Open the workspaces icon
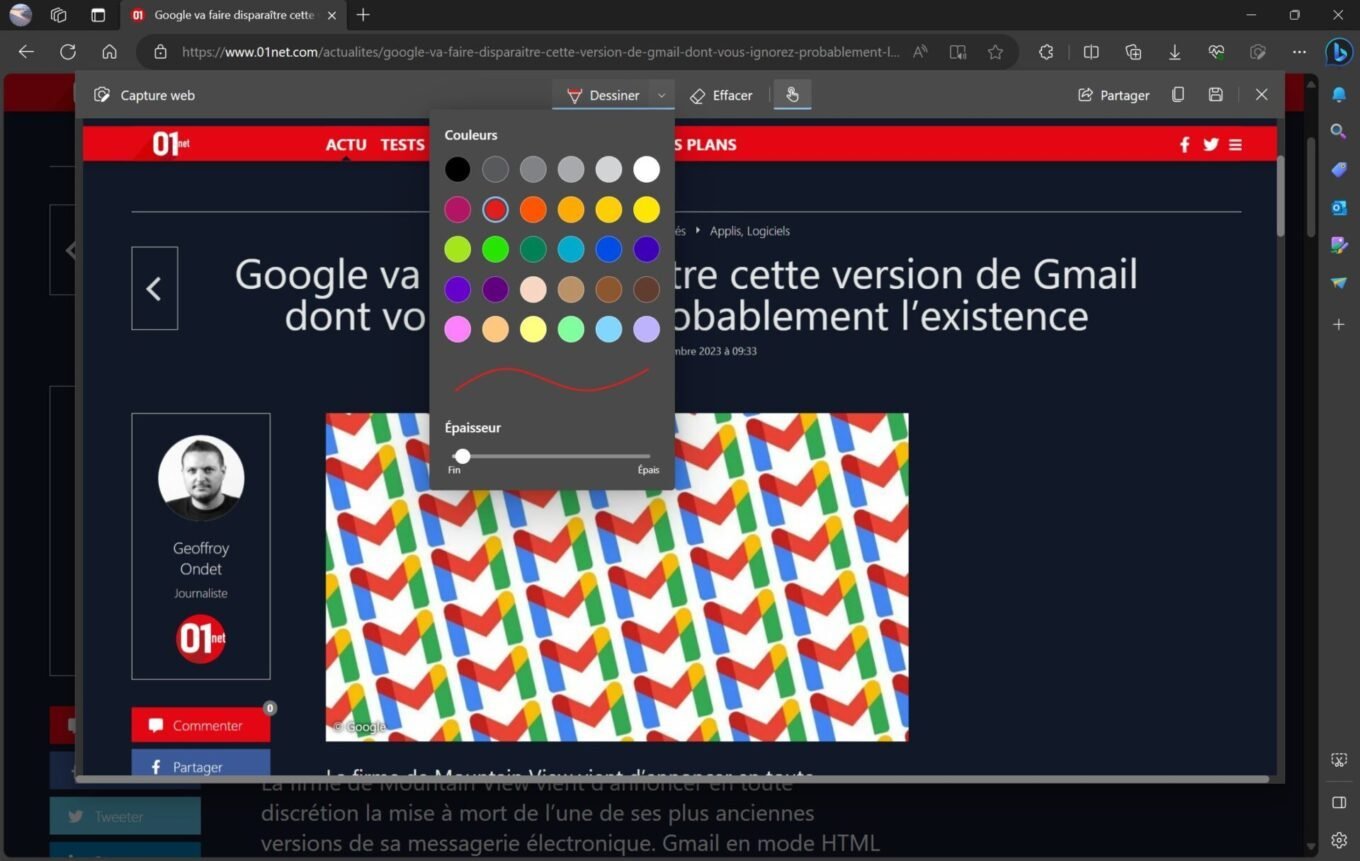 pyautogui.click(x=59, y=15)
